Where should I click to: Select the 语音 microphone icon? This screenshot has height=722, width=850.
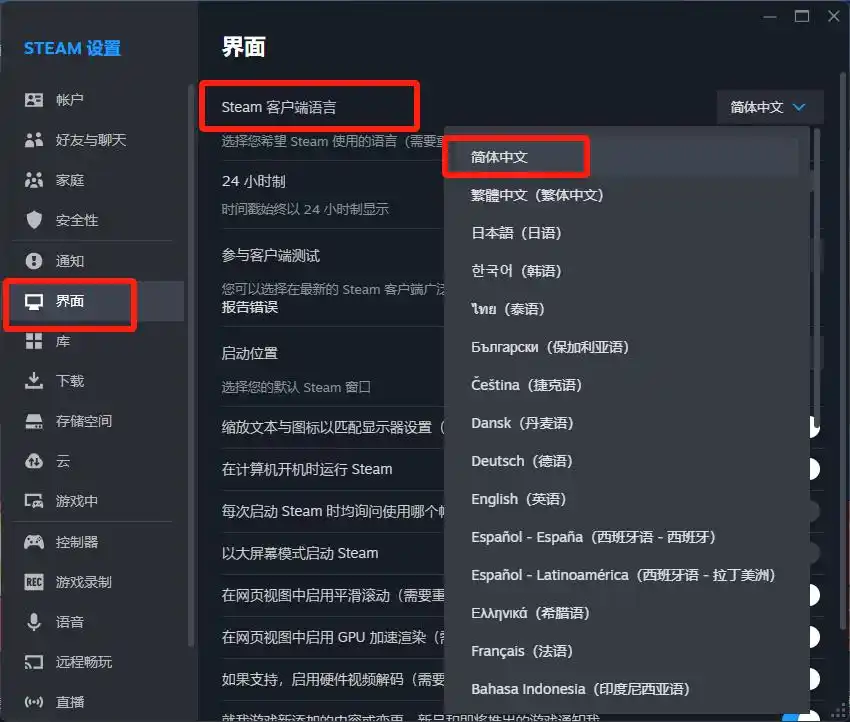coord(34,622)
